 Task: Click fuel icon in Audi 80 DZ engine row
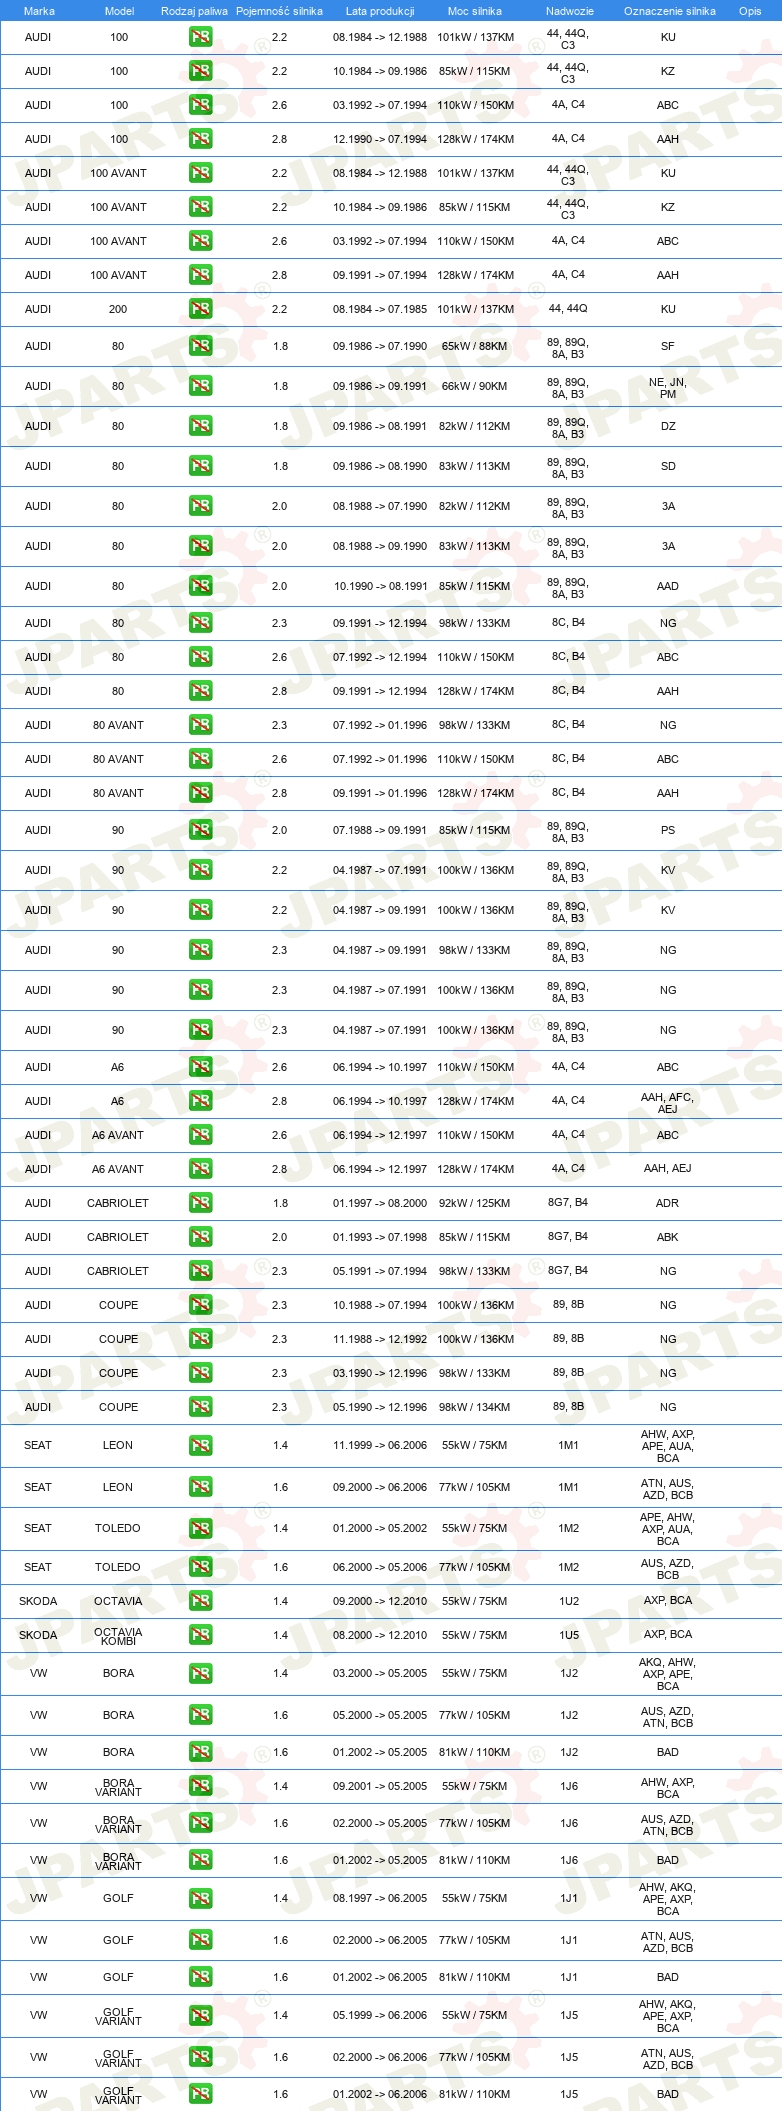coord(200,426)
